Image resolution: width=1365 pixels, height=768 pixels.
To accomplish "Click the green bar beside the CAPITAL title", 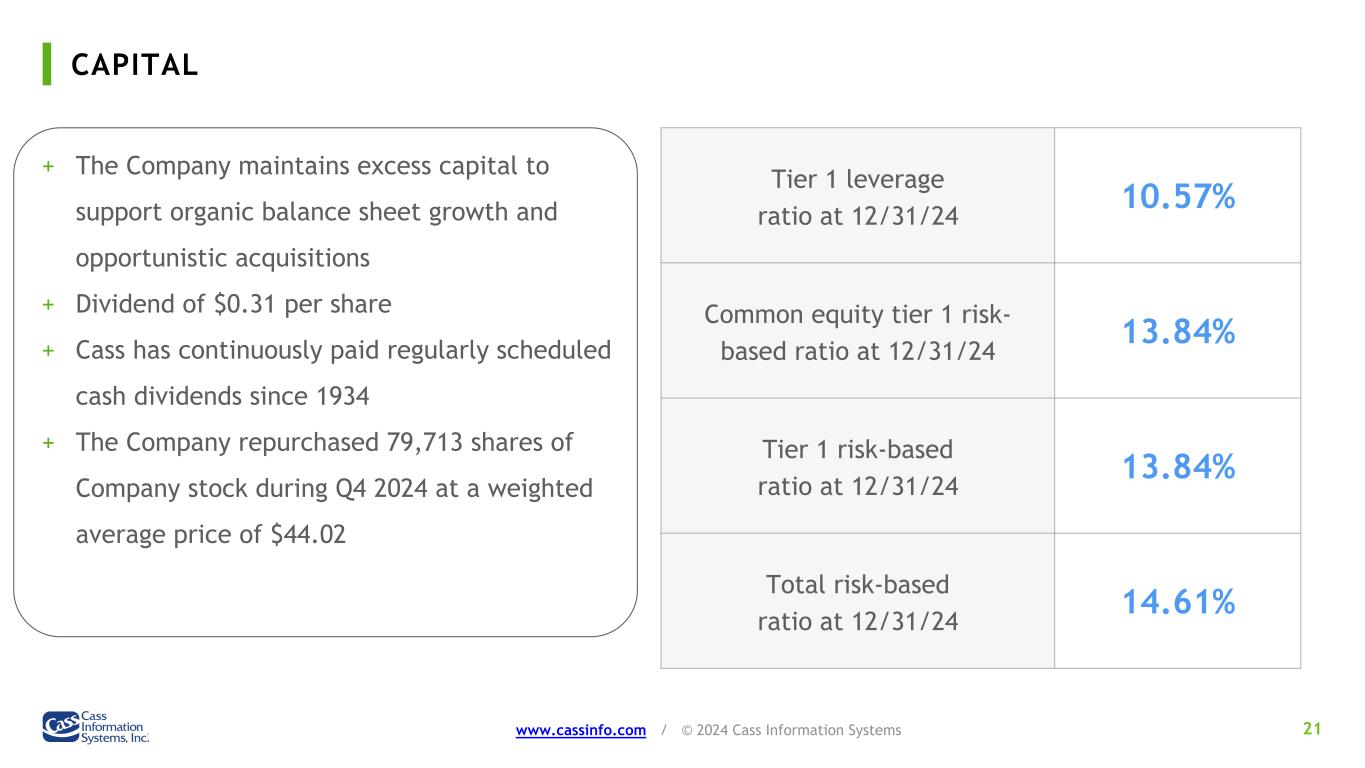I will [x=47, y=64].
